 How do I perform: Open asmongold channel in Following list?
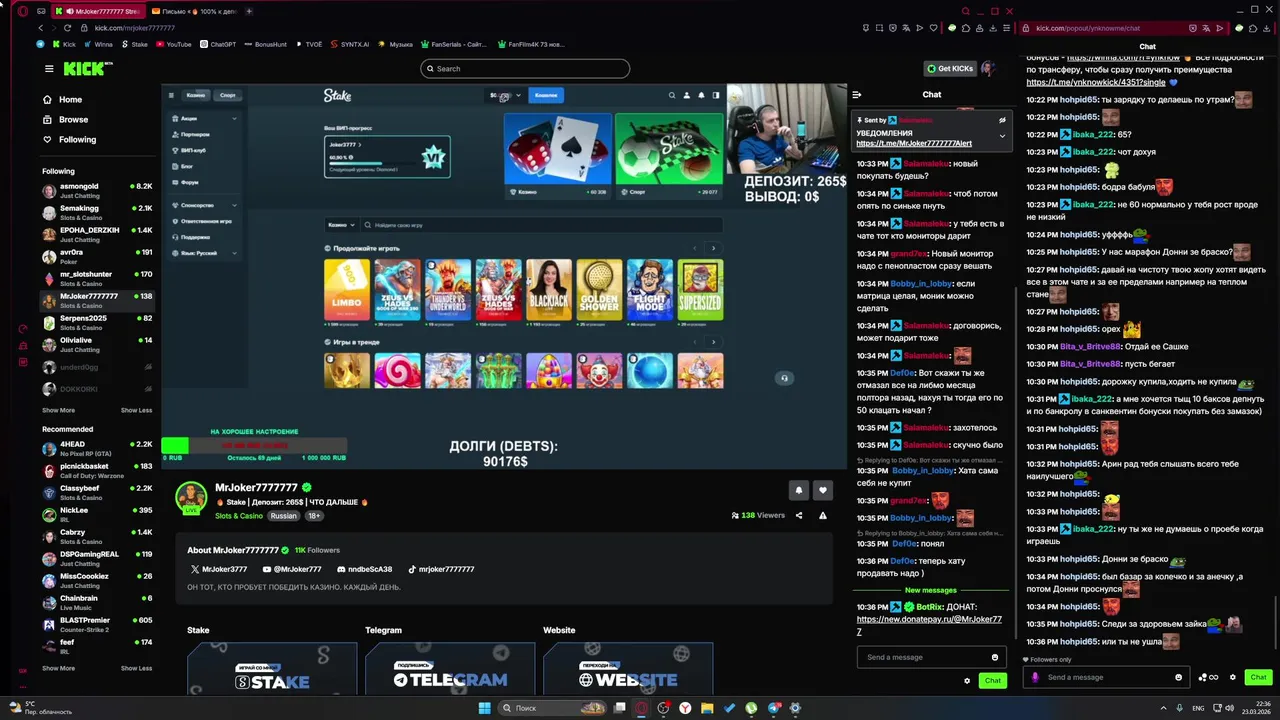click(x=96, y=190)
